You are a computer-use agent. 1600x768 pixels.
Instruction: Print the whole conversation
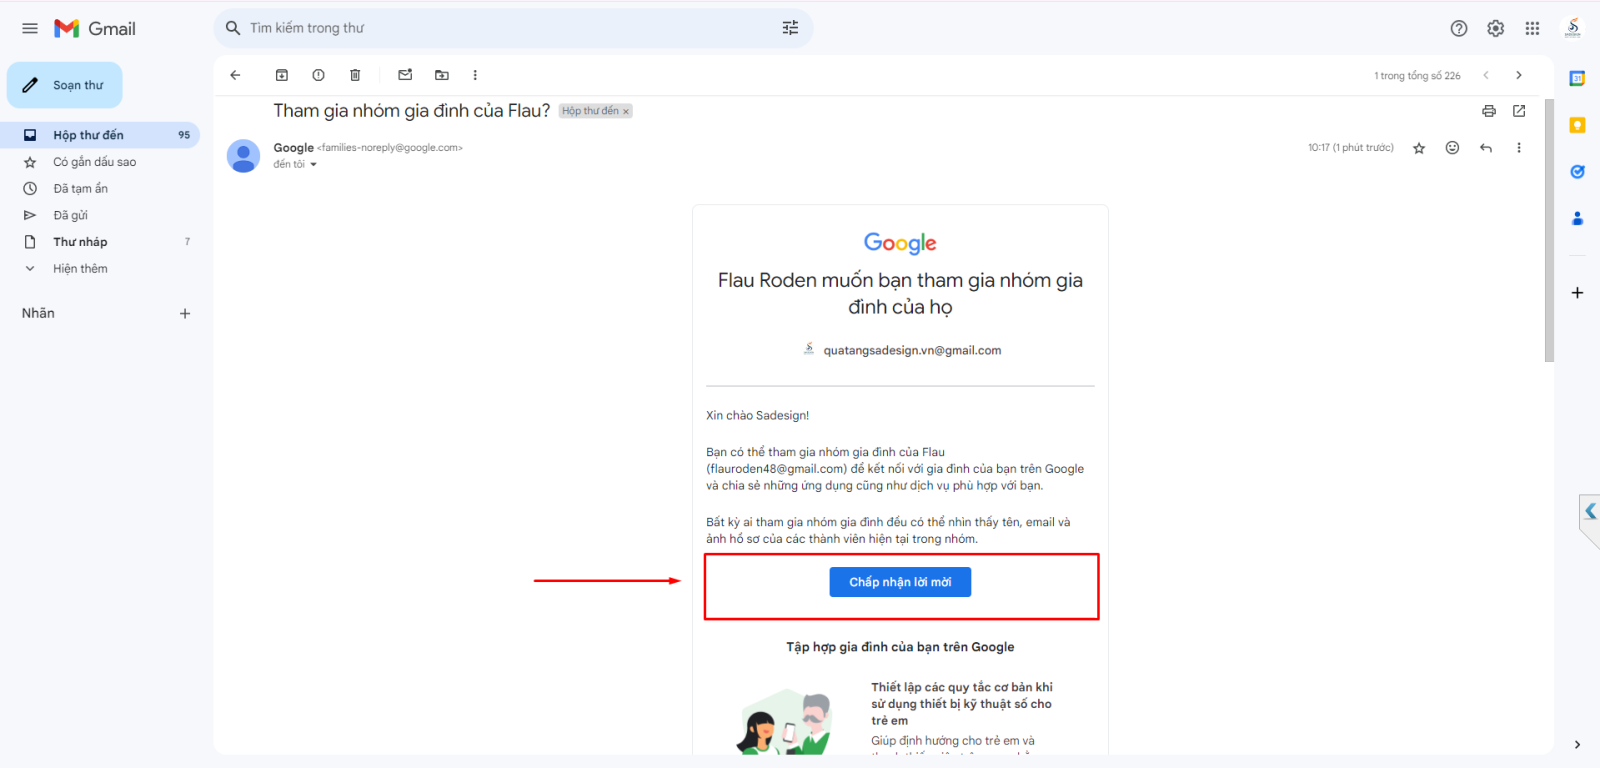[1489, 111]
